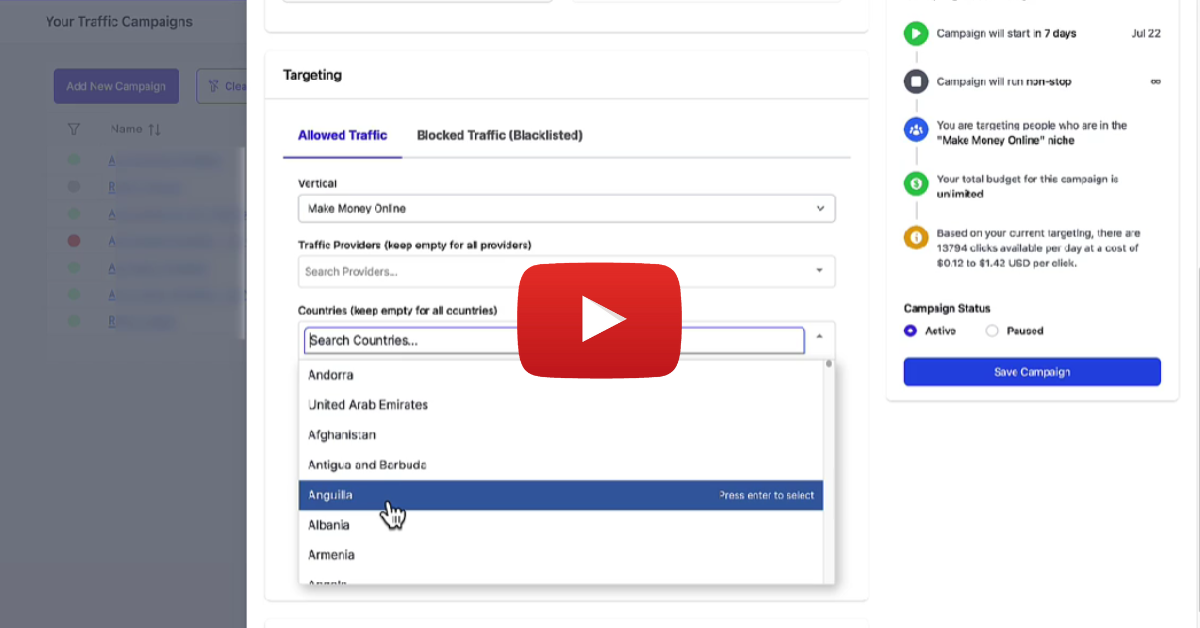Select the Paused campaign status radio
Screen dimensions: 1200x628
(x=992, y=331)
